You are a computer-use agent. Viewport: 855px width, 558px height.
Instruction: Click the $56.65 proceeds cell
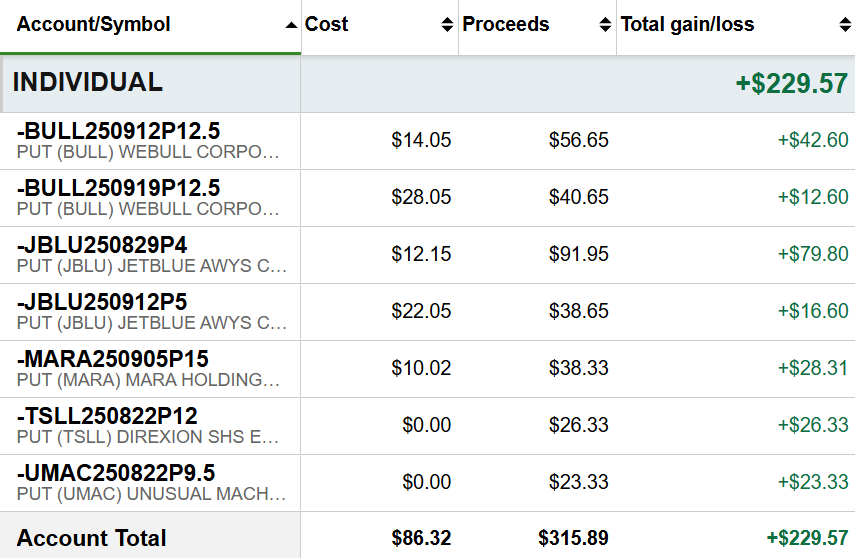tap(579, 140)
